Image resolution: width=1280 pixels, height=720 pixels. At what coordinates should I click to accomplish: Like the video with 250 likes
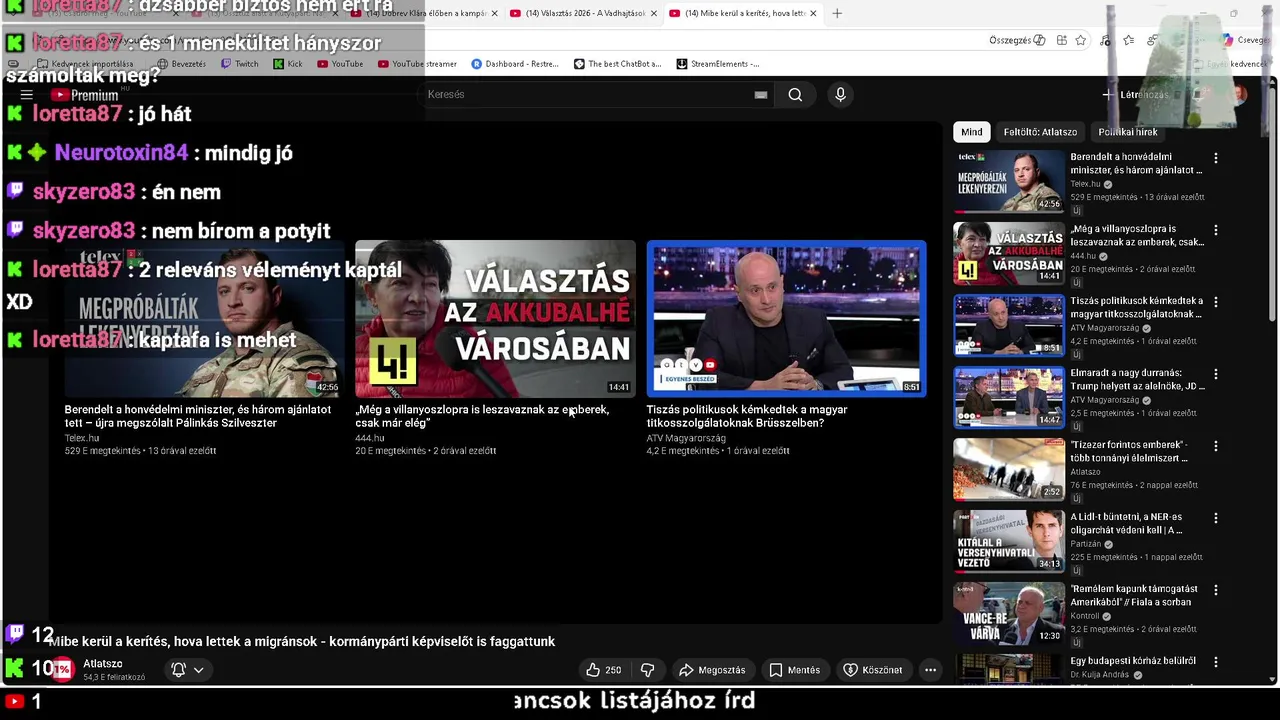(x=603, y=670)
